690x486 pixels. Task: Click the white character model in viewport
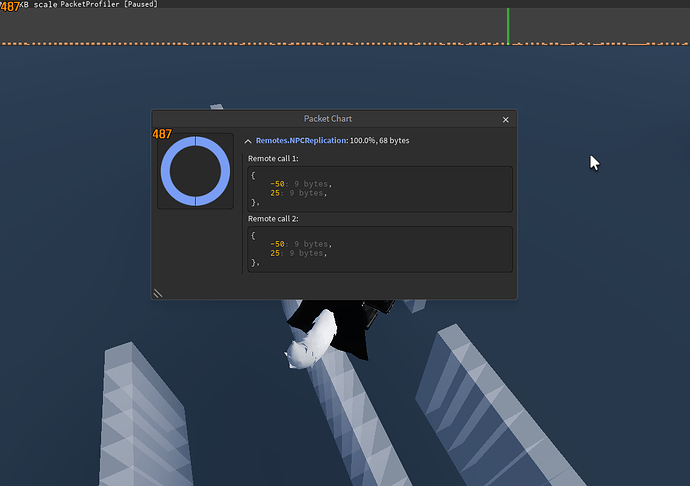312,338
